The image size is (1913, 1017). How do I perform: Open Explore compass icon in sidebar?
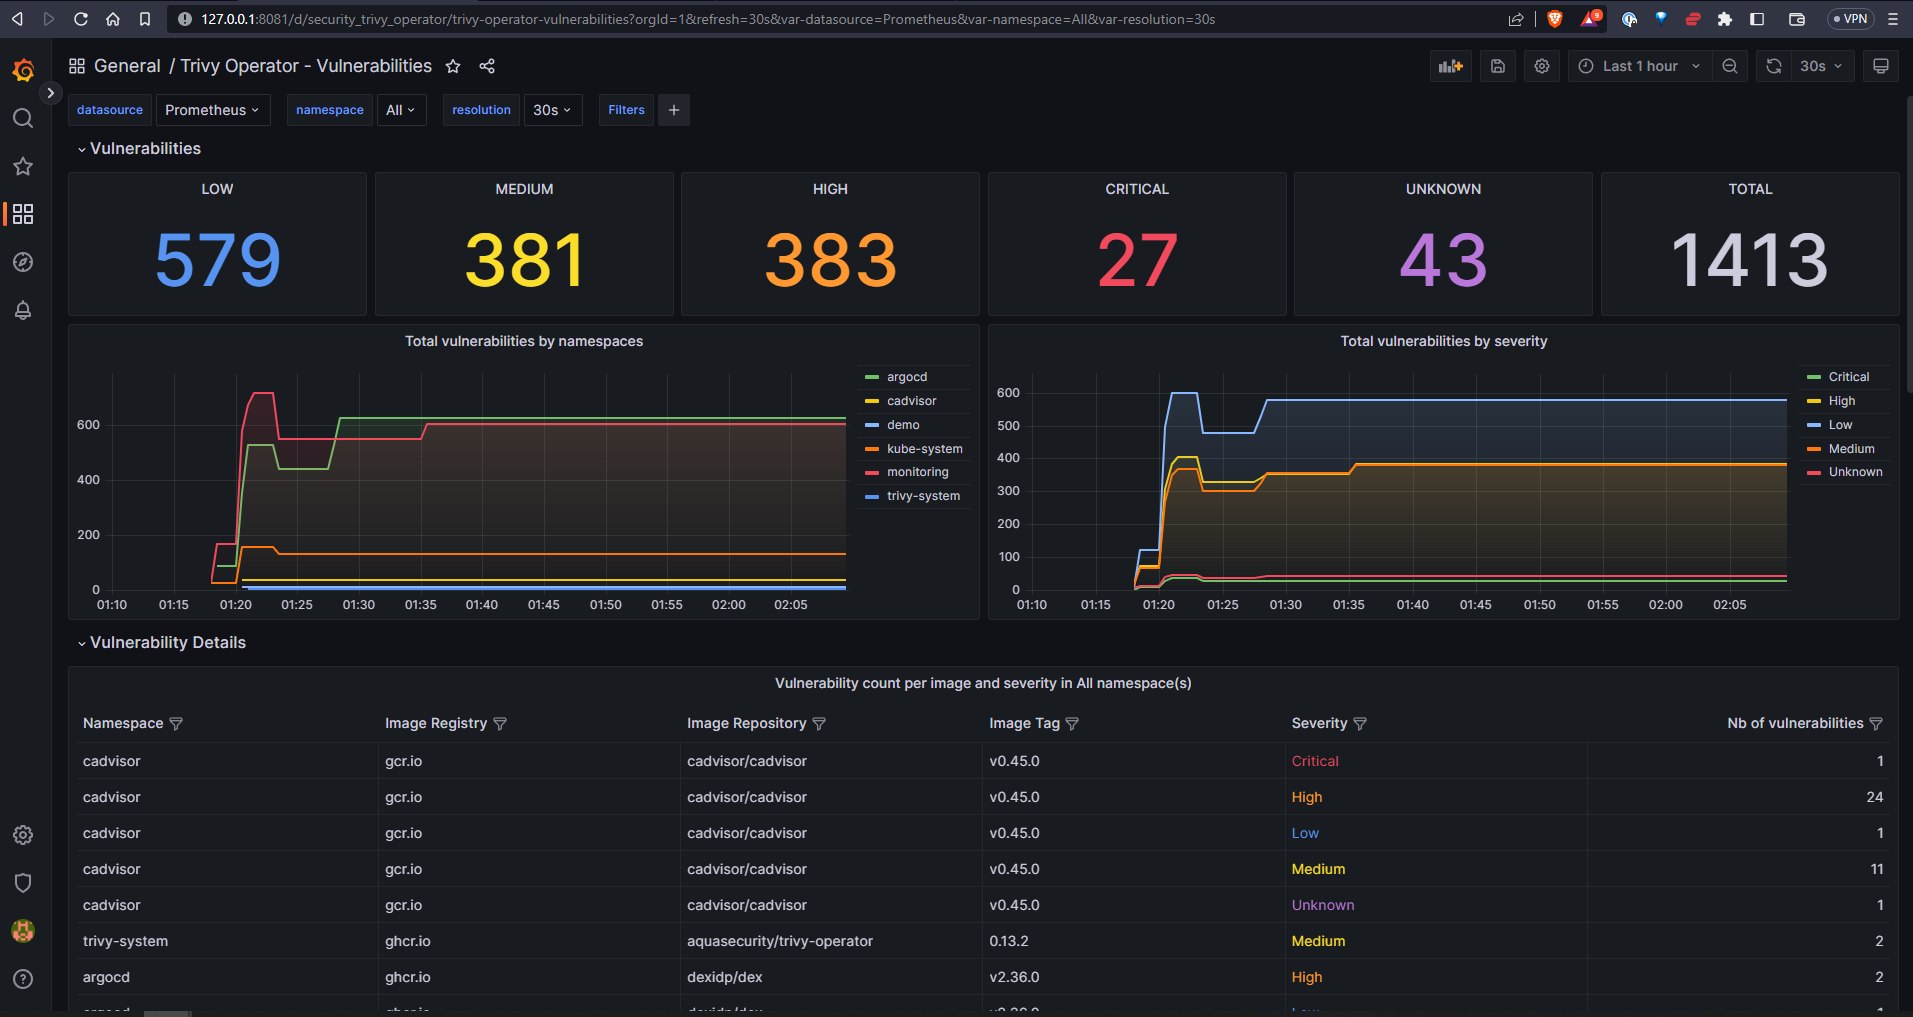[x=23, y=262]
